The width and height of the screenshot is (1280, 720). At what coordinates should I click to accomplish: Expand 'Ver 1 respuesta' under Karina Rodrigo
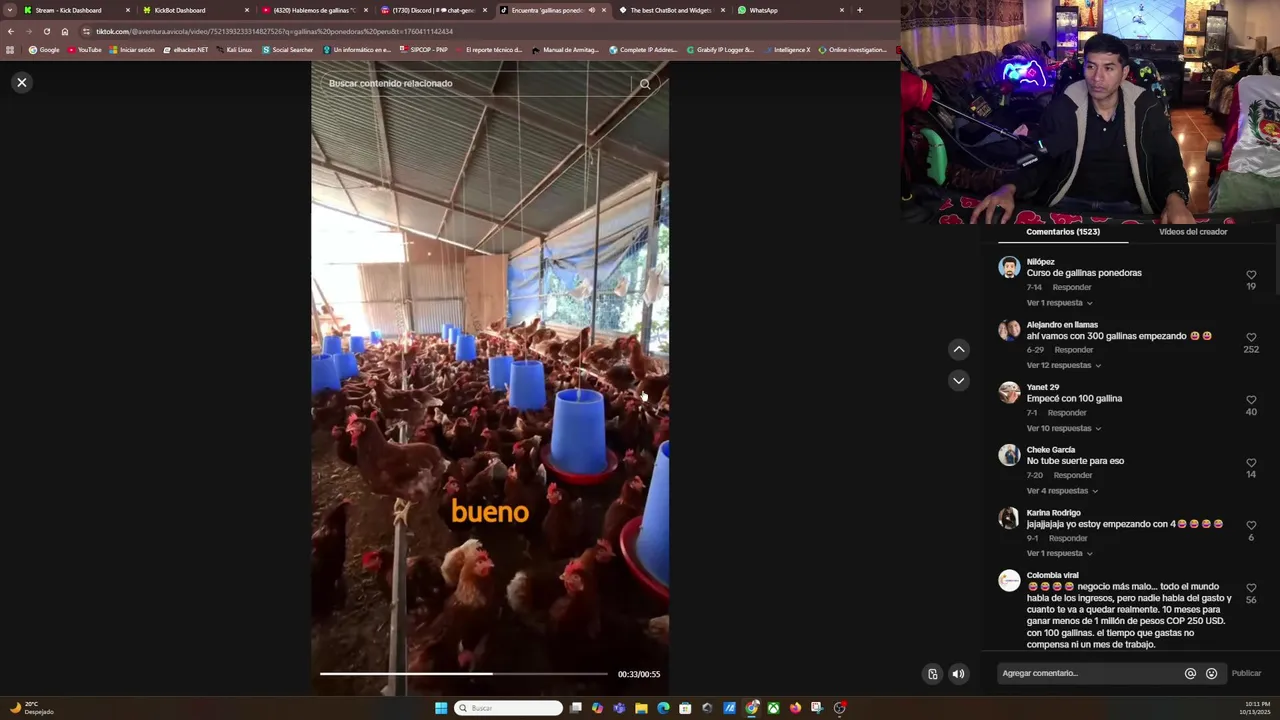1059,553
